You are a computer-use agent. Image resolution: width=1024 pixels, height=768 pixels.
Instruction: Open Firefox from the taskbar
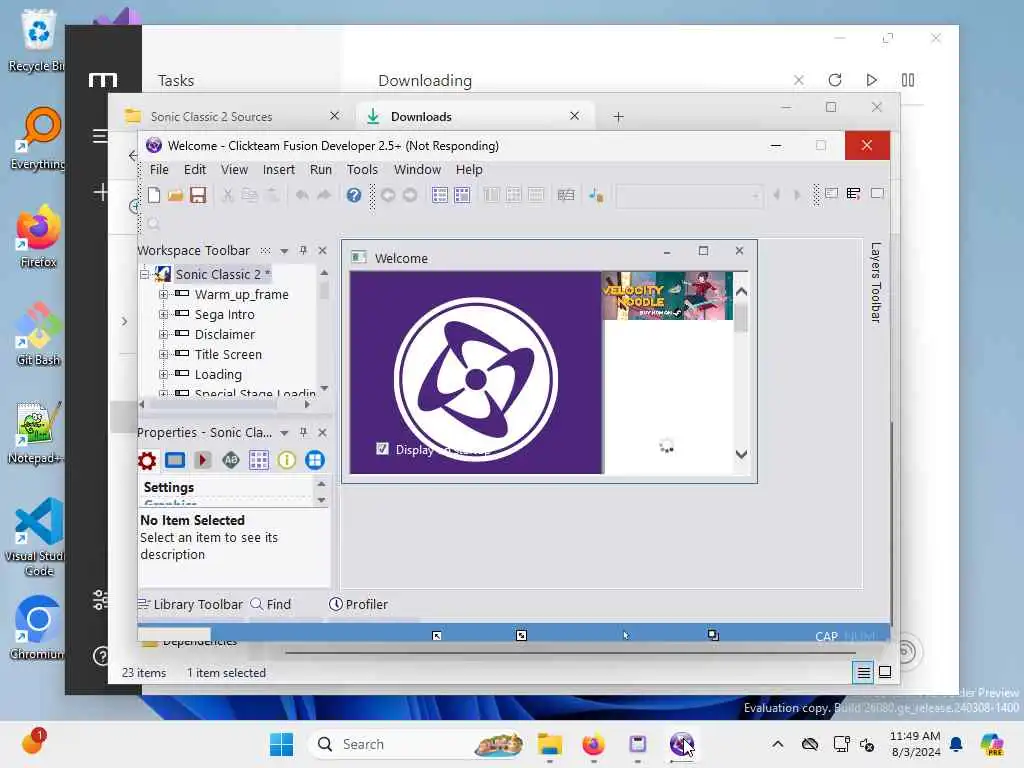[593, 744]
